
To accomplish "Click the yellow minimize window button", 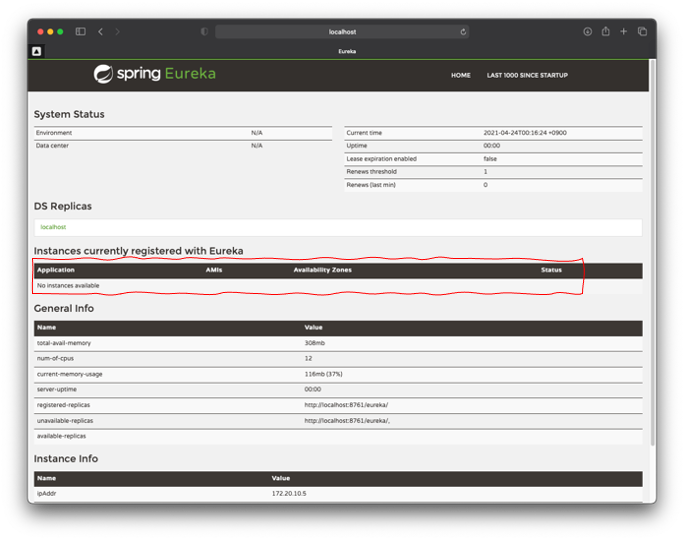I will [50, 31].
